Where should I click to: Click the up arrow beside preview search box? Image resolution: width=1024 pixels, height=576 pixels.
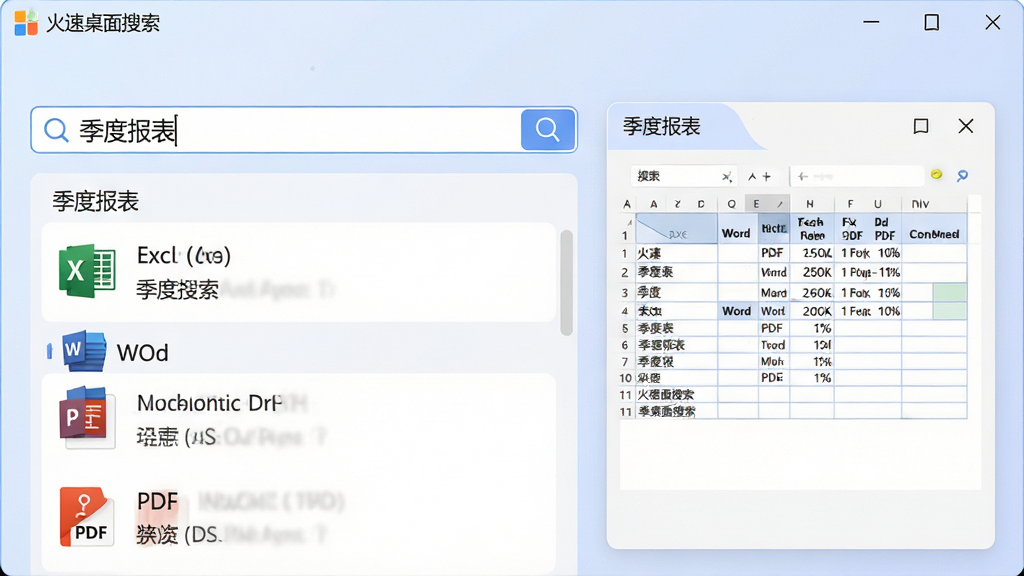click(x=752, y=176)
